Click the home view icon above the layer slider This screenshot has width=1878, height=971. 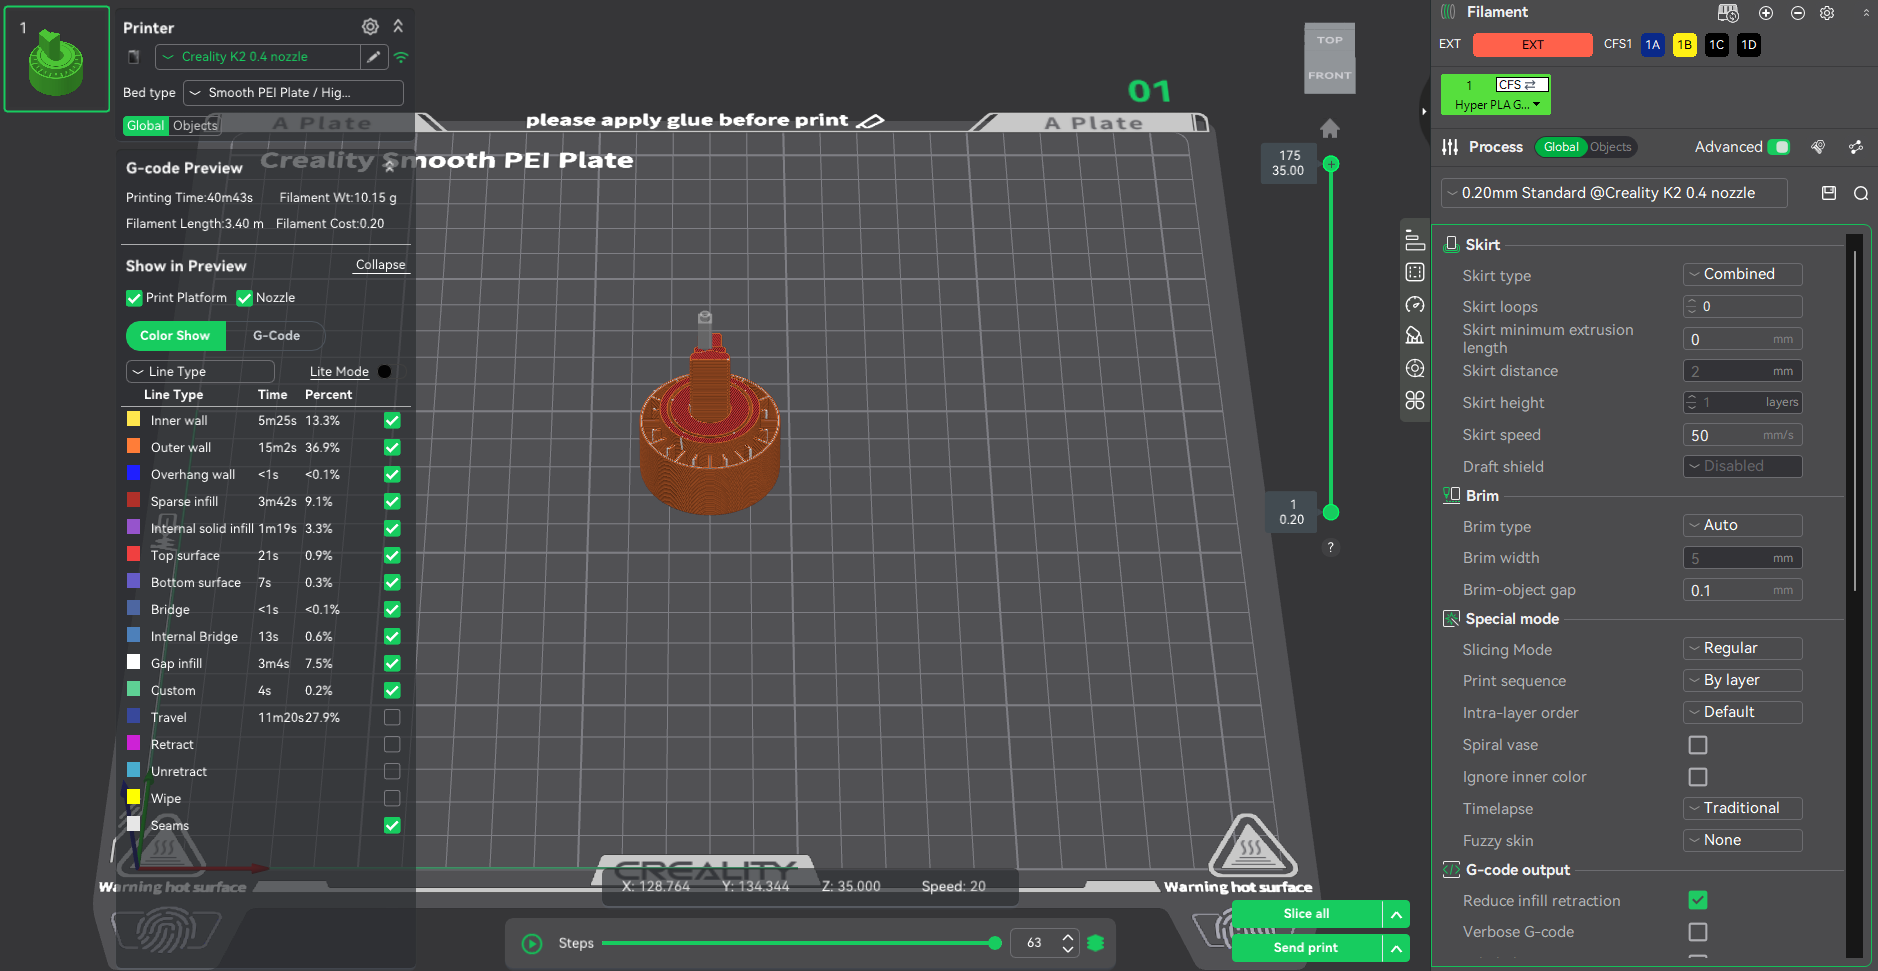coord(1330,128)
